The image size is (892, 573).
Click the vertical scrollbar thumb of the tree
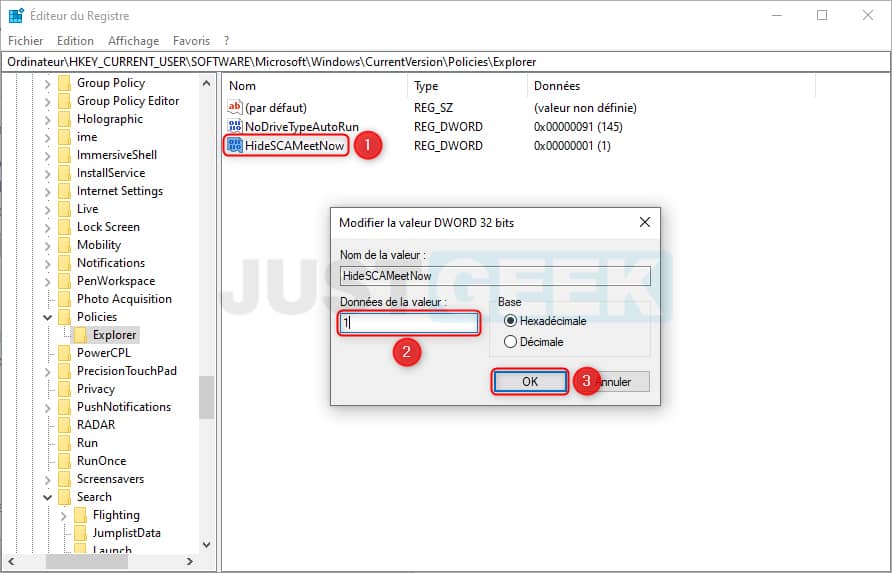(207, 398)
